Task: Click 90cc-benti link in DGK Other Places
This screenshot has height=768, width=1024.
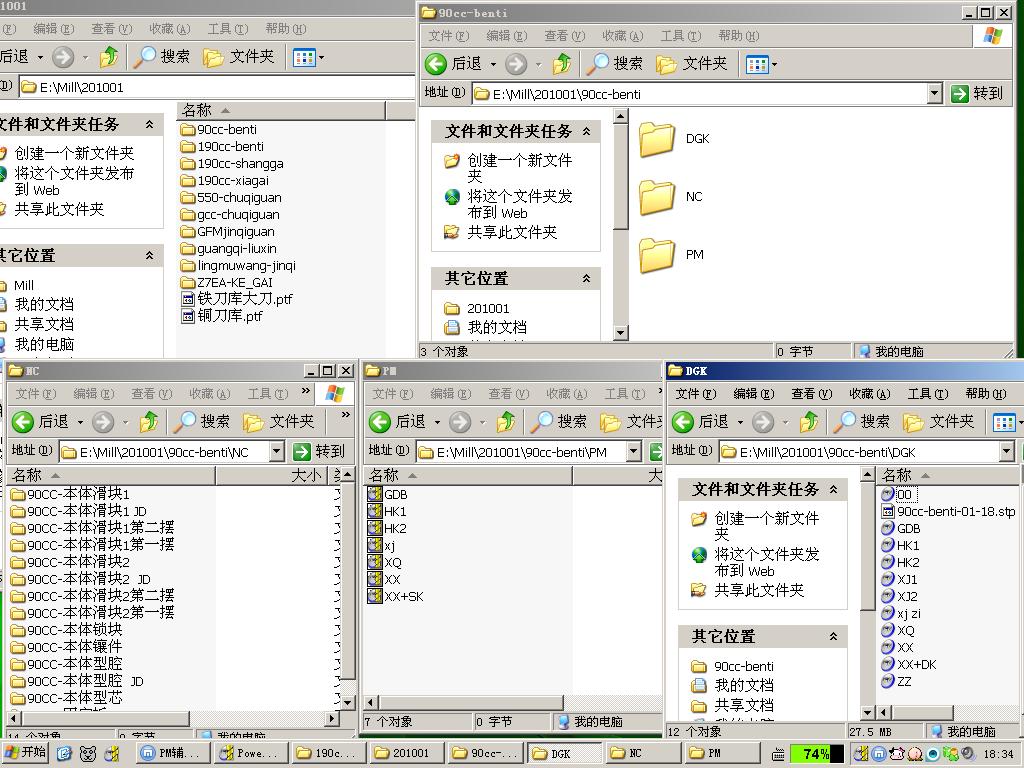Action: click(744, 666)
